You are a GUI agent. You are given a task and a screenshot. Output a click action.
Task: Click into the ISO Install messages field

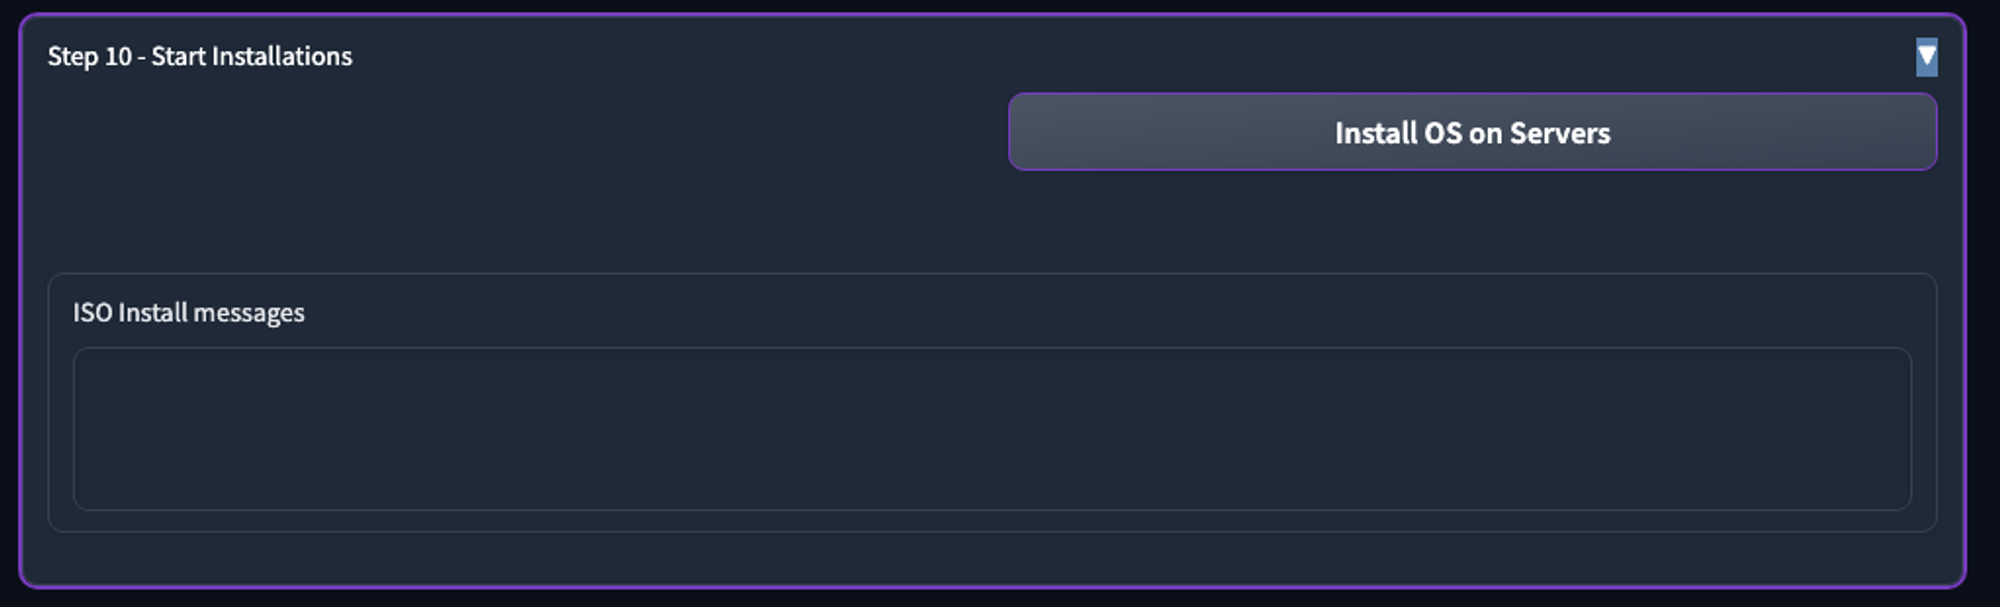[992, 429]
